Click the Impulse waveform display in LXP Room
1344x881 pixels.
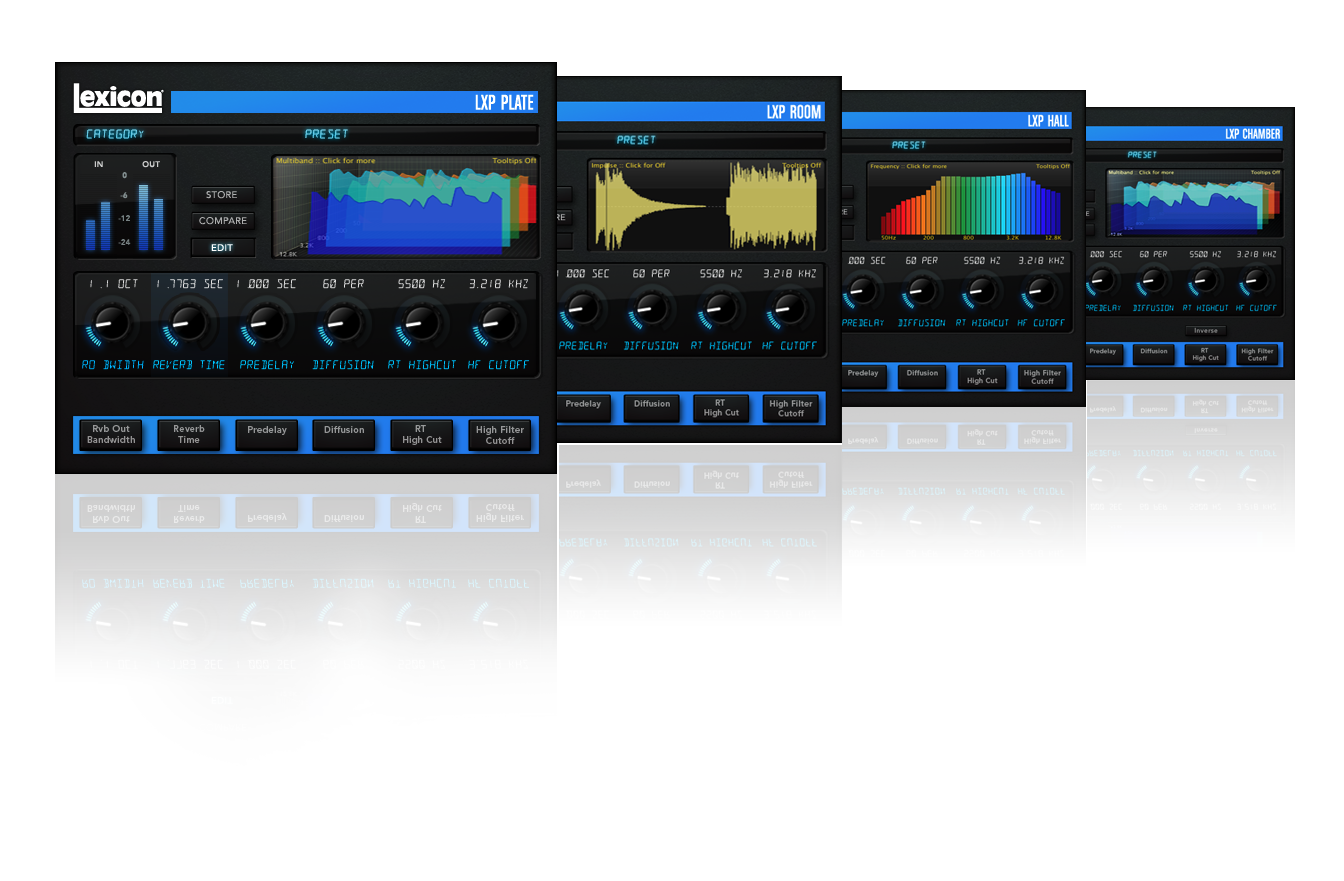click(x=706, y=208)
